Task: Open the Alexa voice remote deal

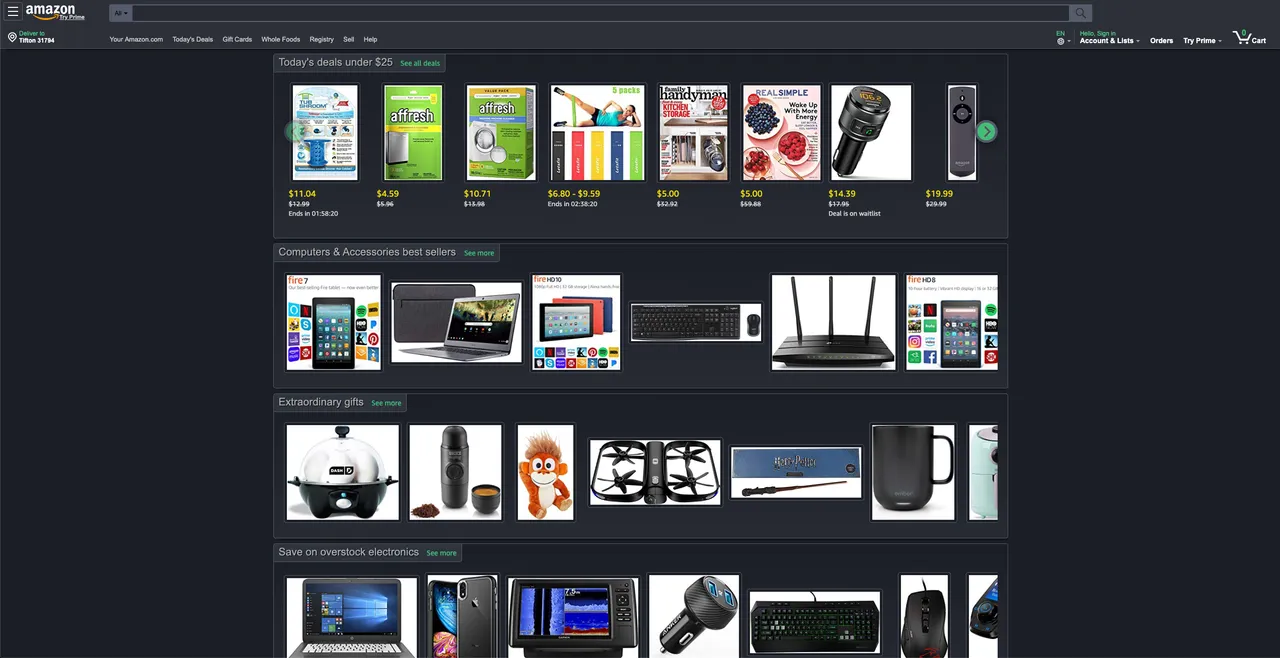Action: [x=962, y=132]
